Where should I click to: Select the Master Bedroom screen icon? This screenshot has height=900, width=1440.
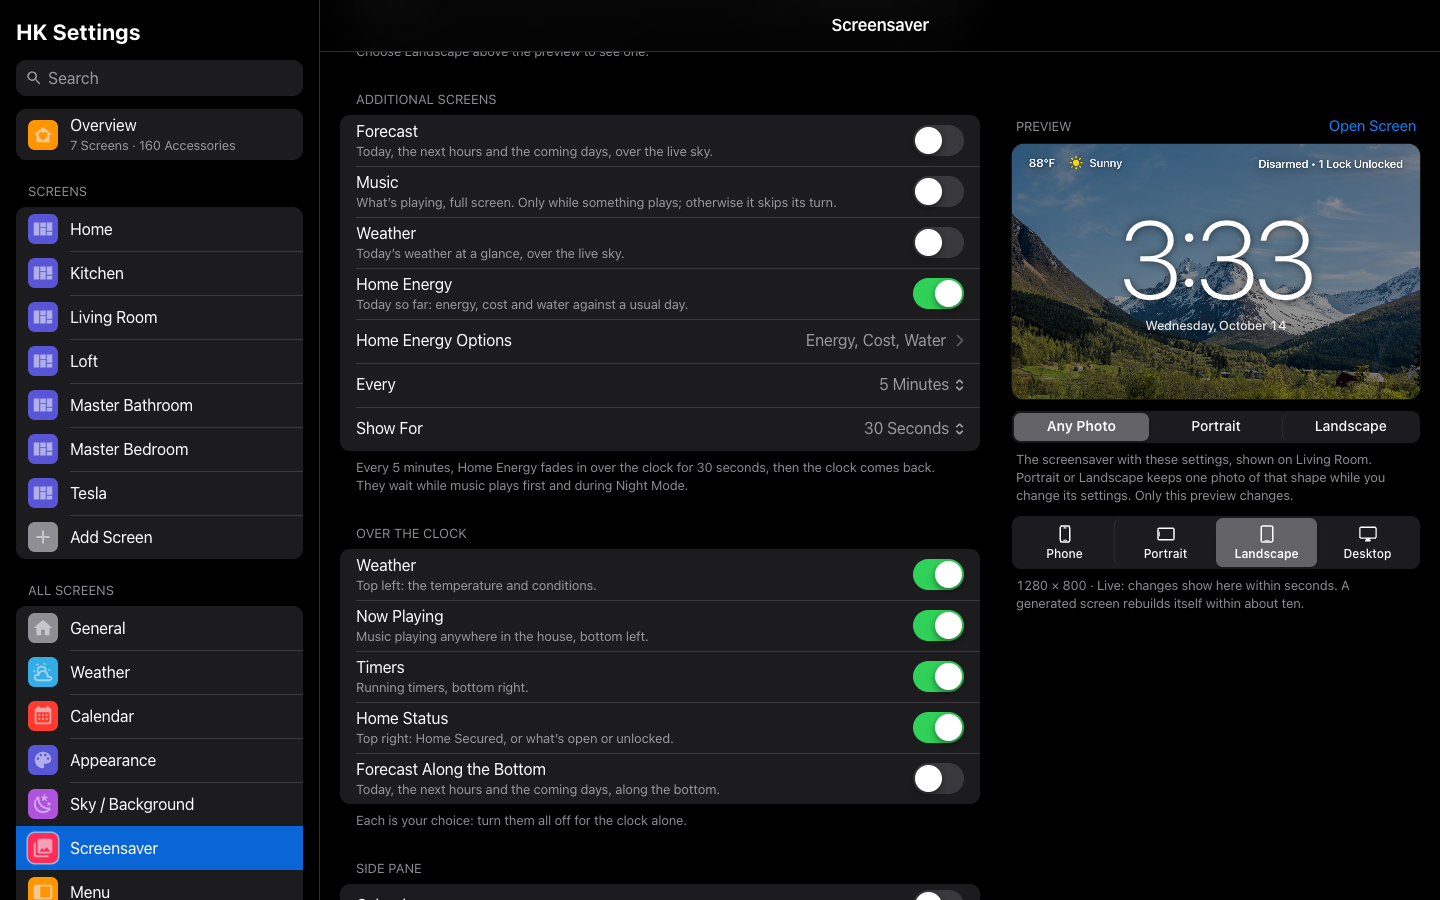pos(43,449)
